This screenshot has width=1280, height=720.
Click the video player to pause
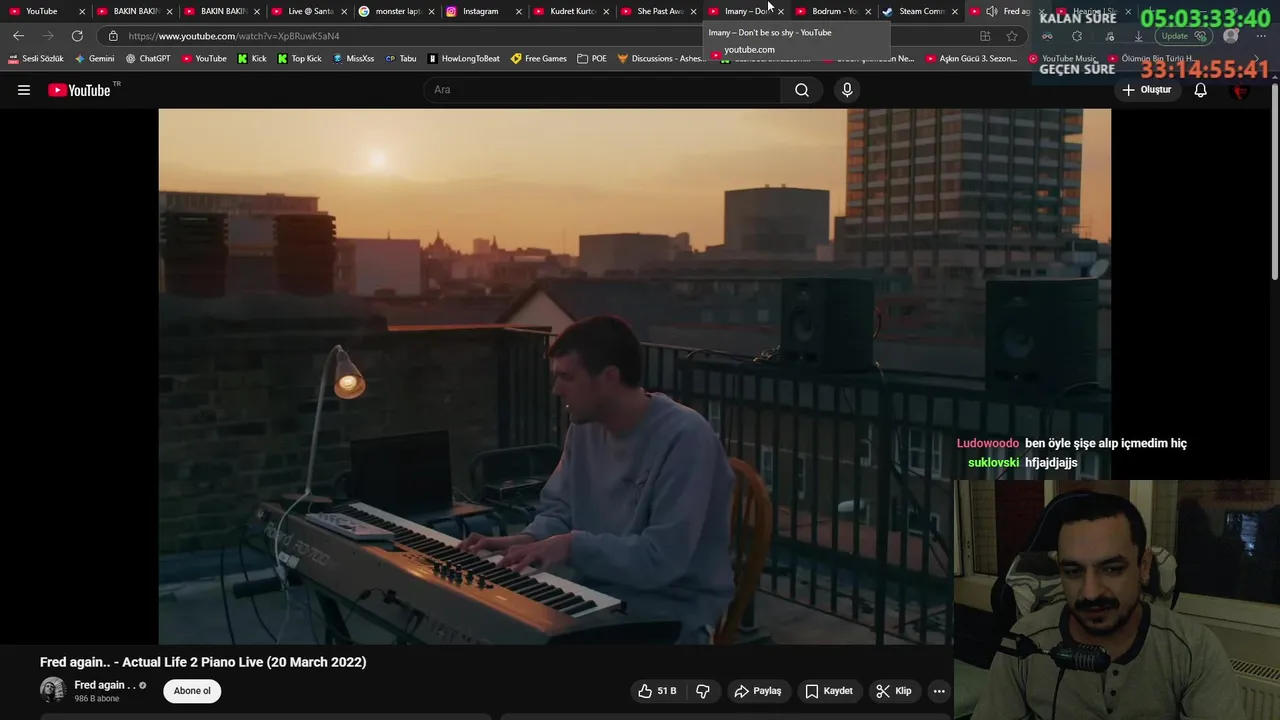click(634, 376)
